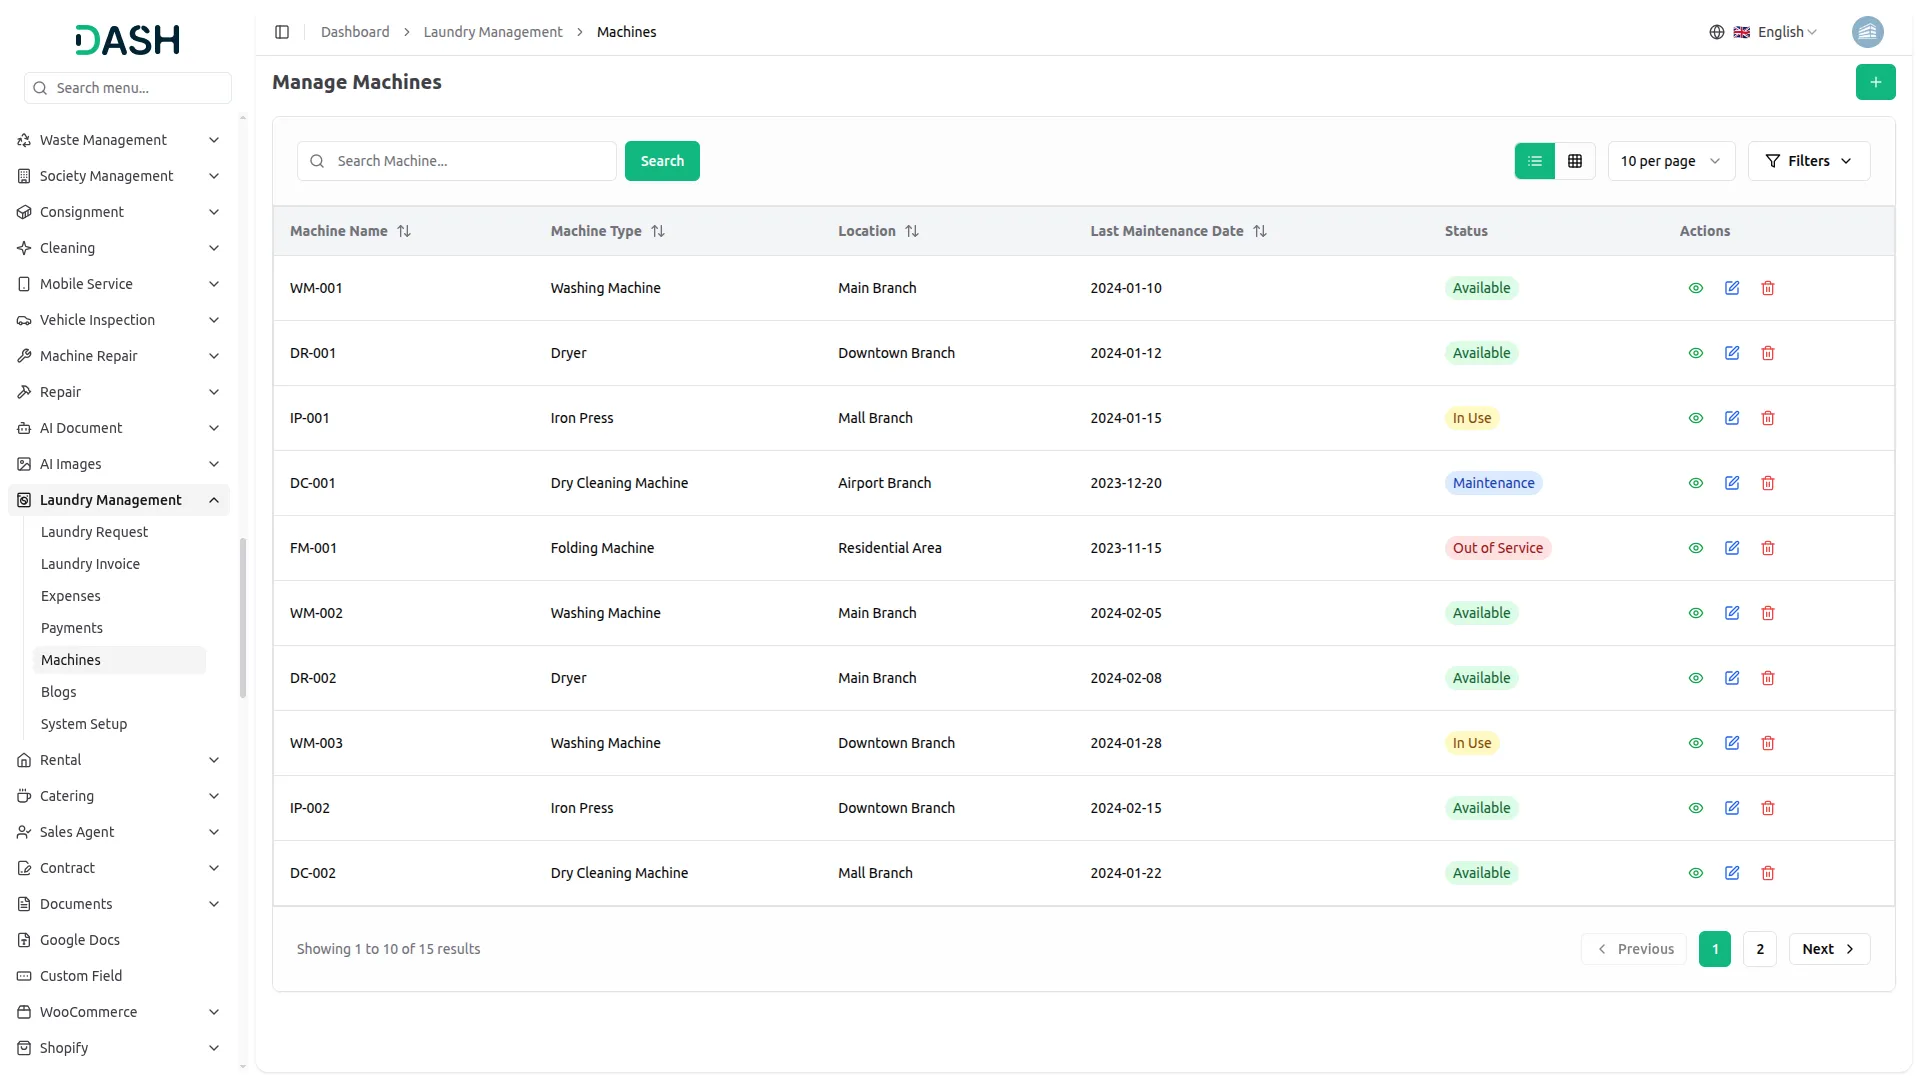Viewport: 1920px width, 1080px height.
Task: Click inside the Search Machine input field
Action: 460,160
